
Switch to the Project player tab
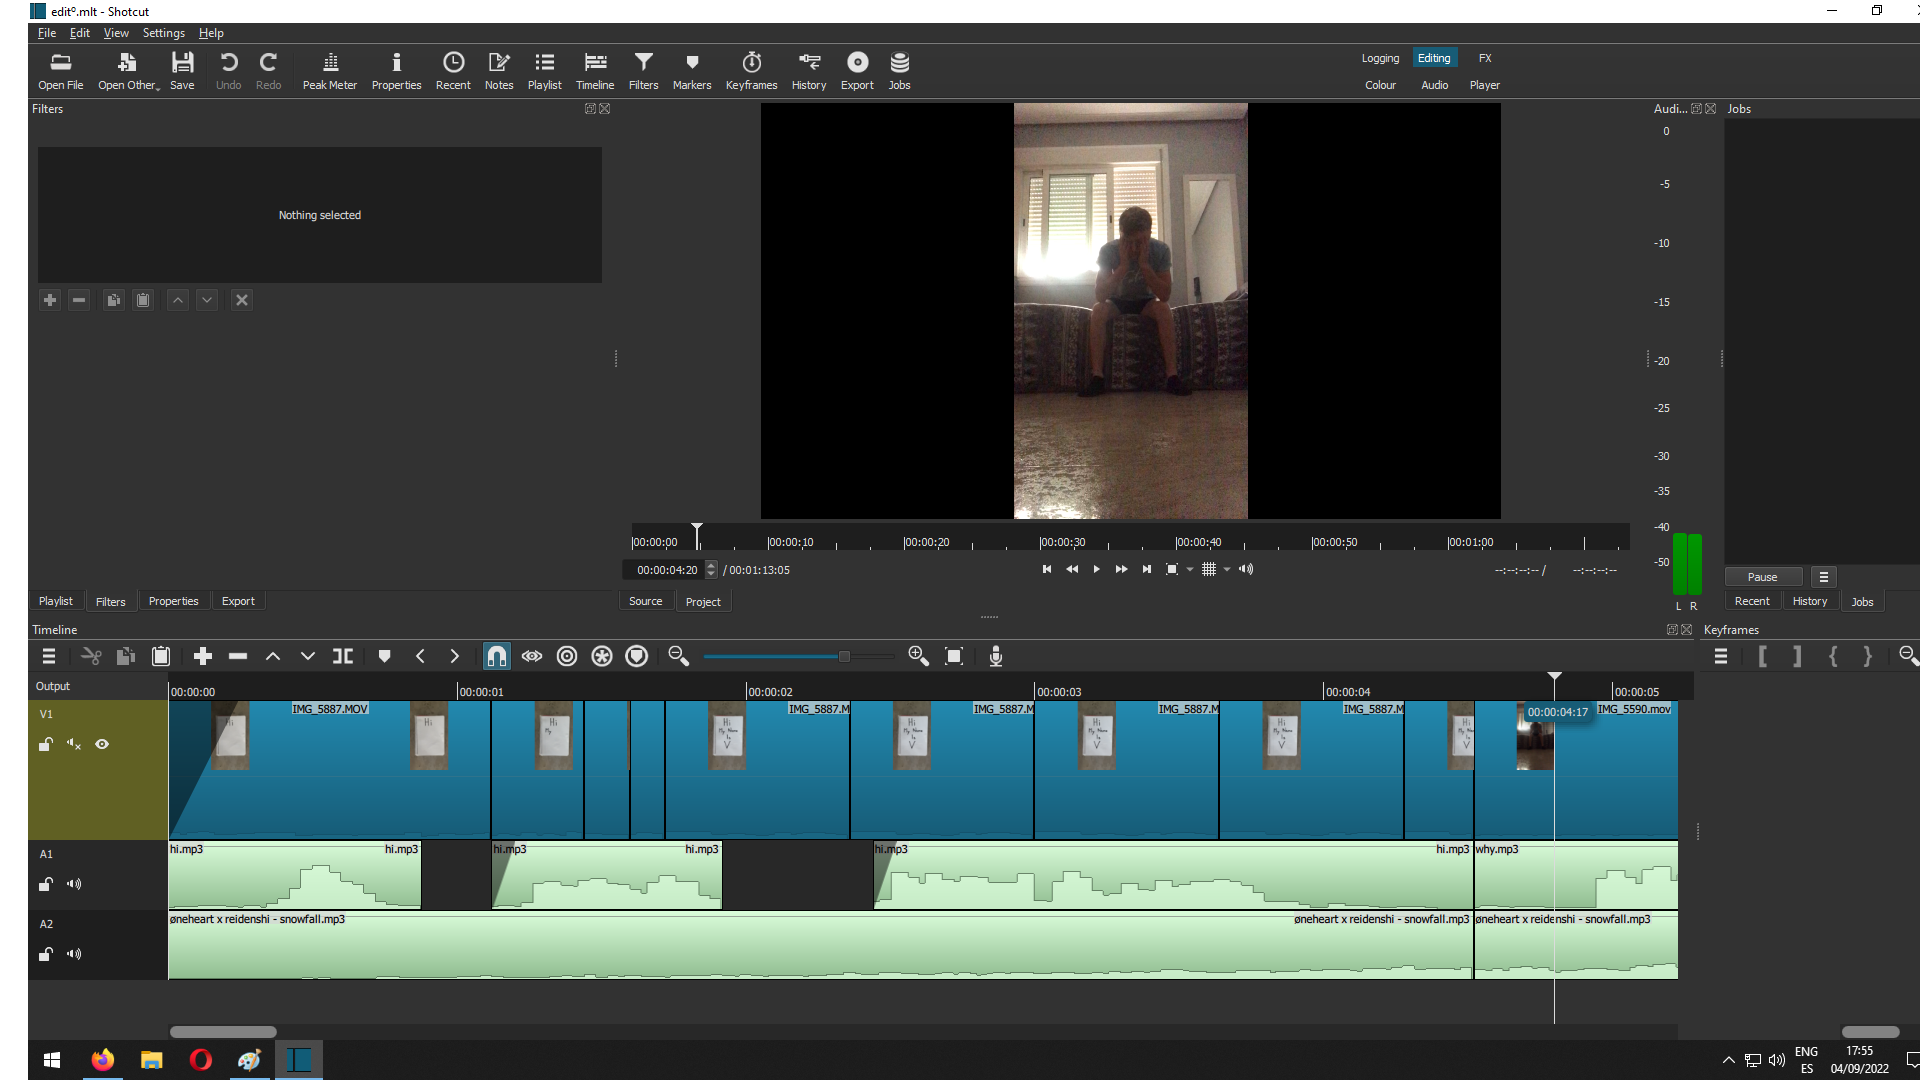click(x=703, y=601)
